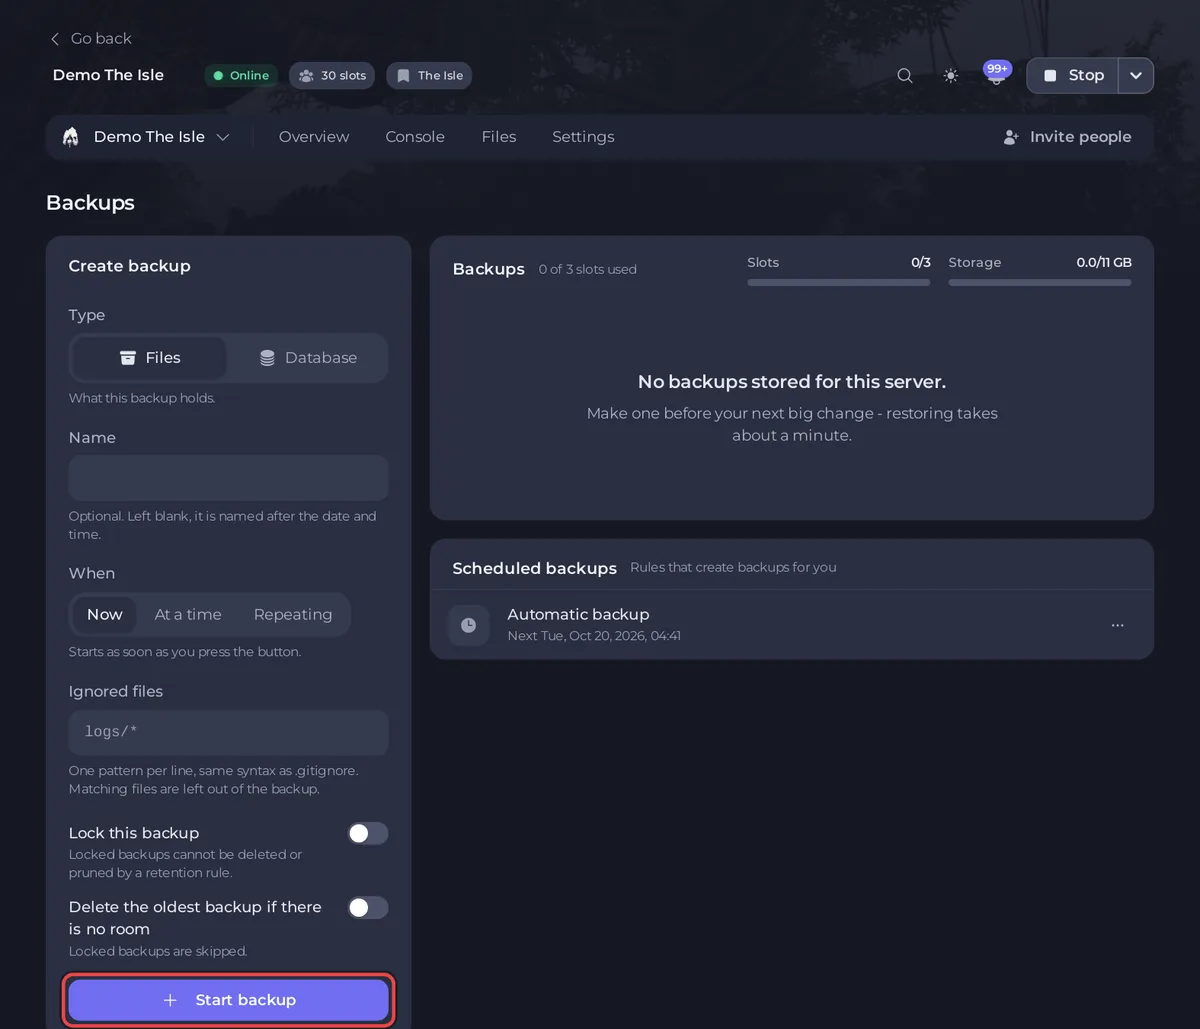Click the 30 slots badge

pos(332,76)
